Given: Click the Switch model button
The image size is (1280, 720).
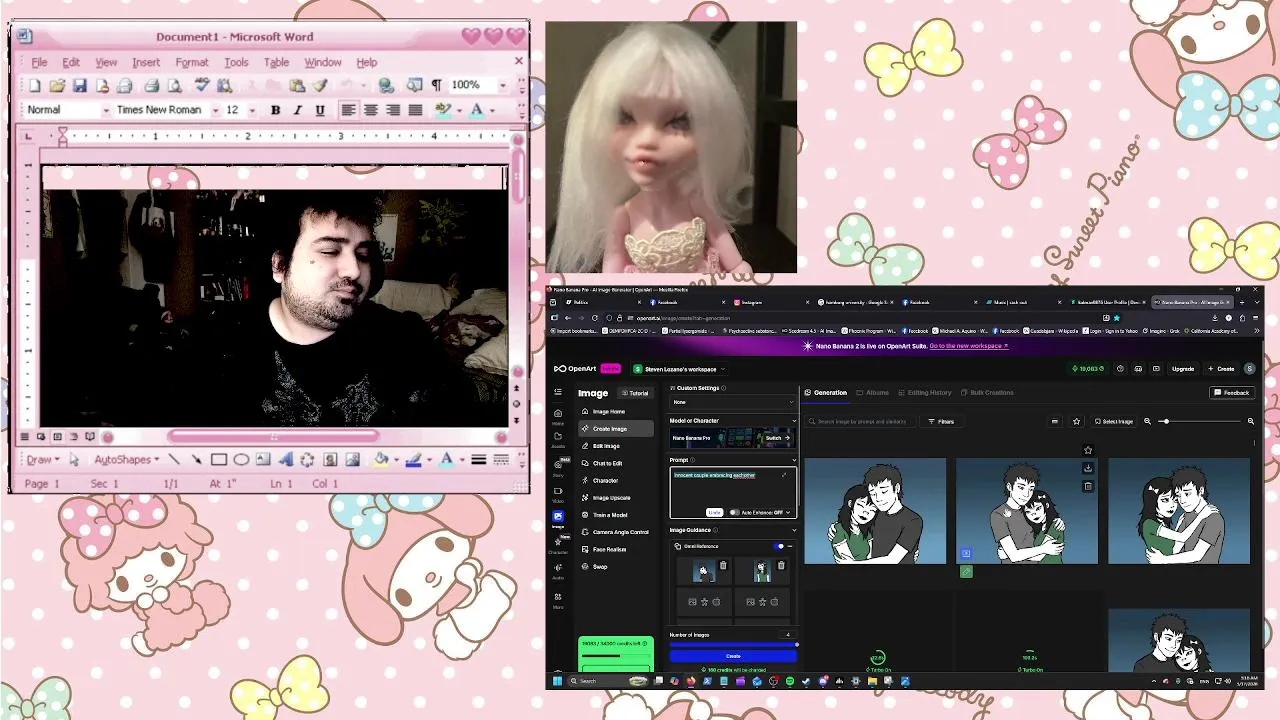Looking at the screenshot, I should pos(777,438).
